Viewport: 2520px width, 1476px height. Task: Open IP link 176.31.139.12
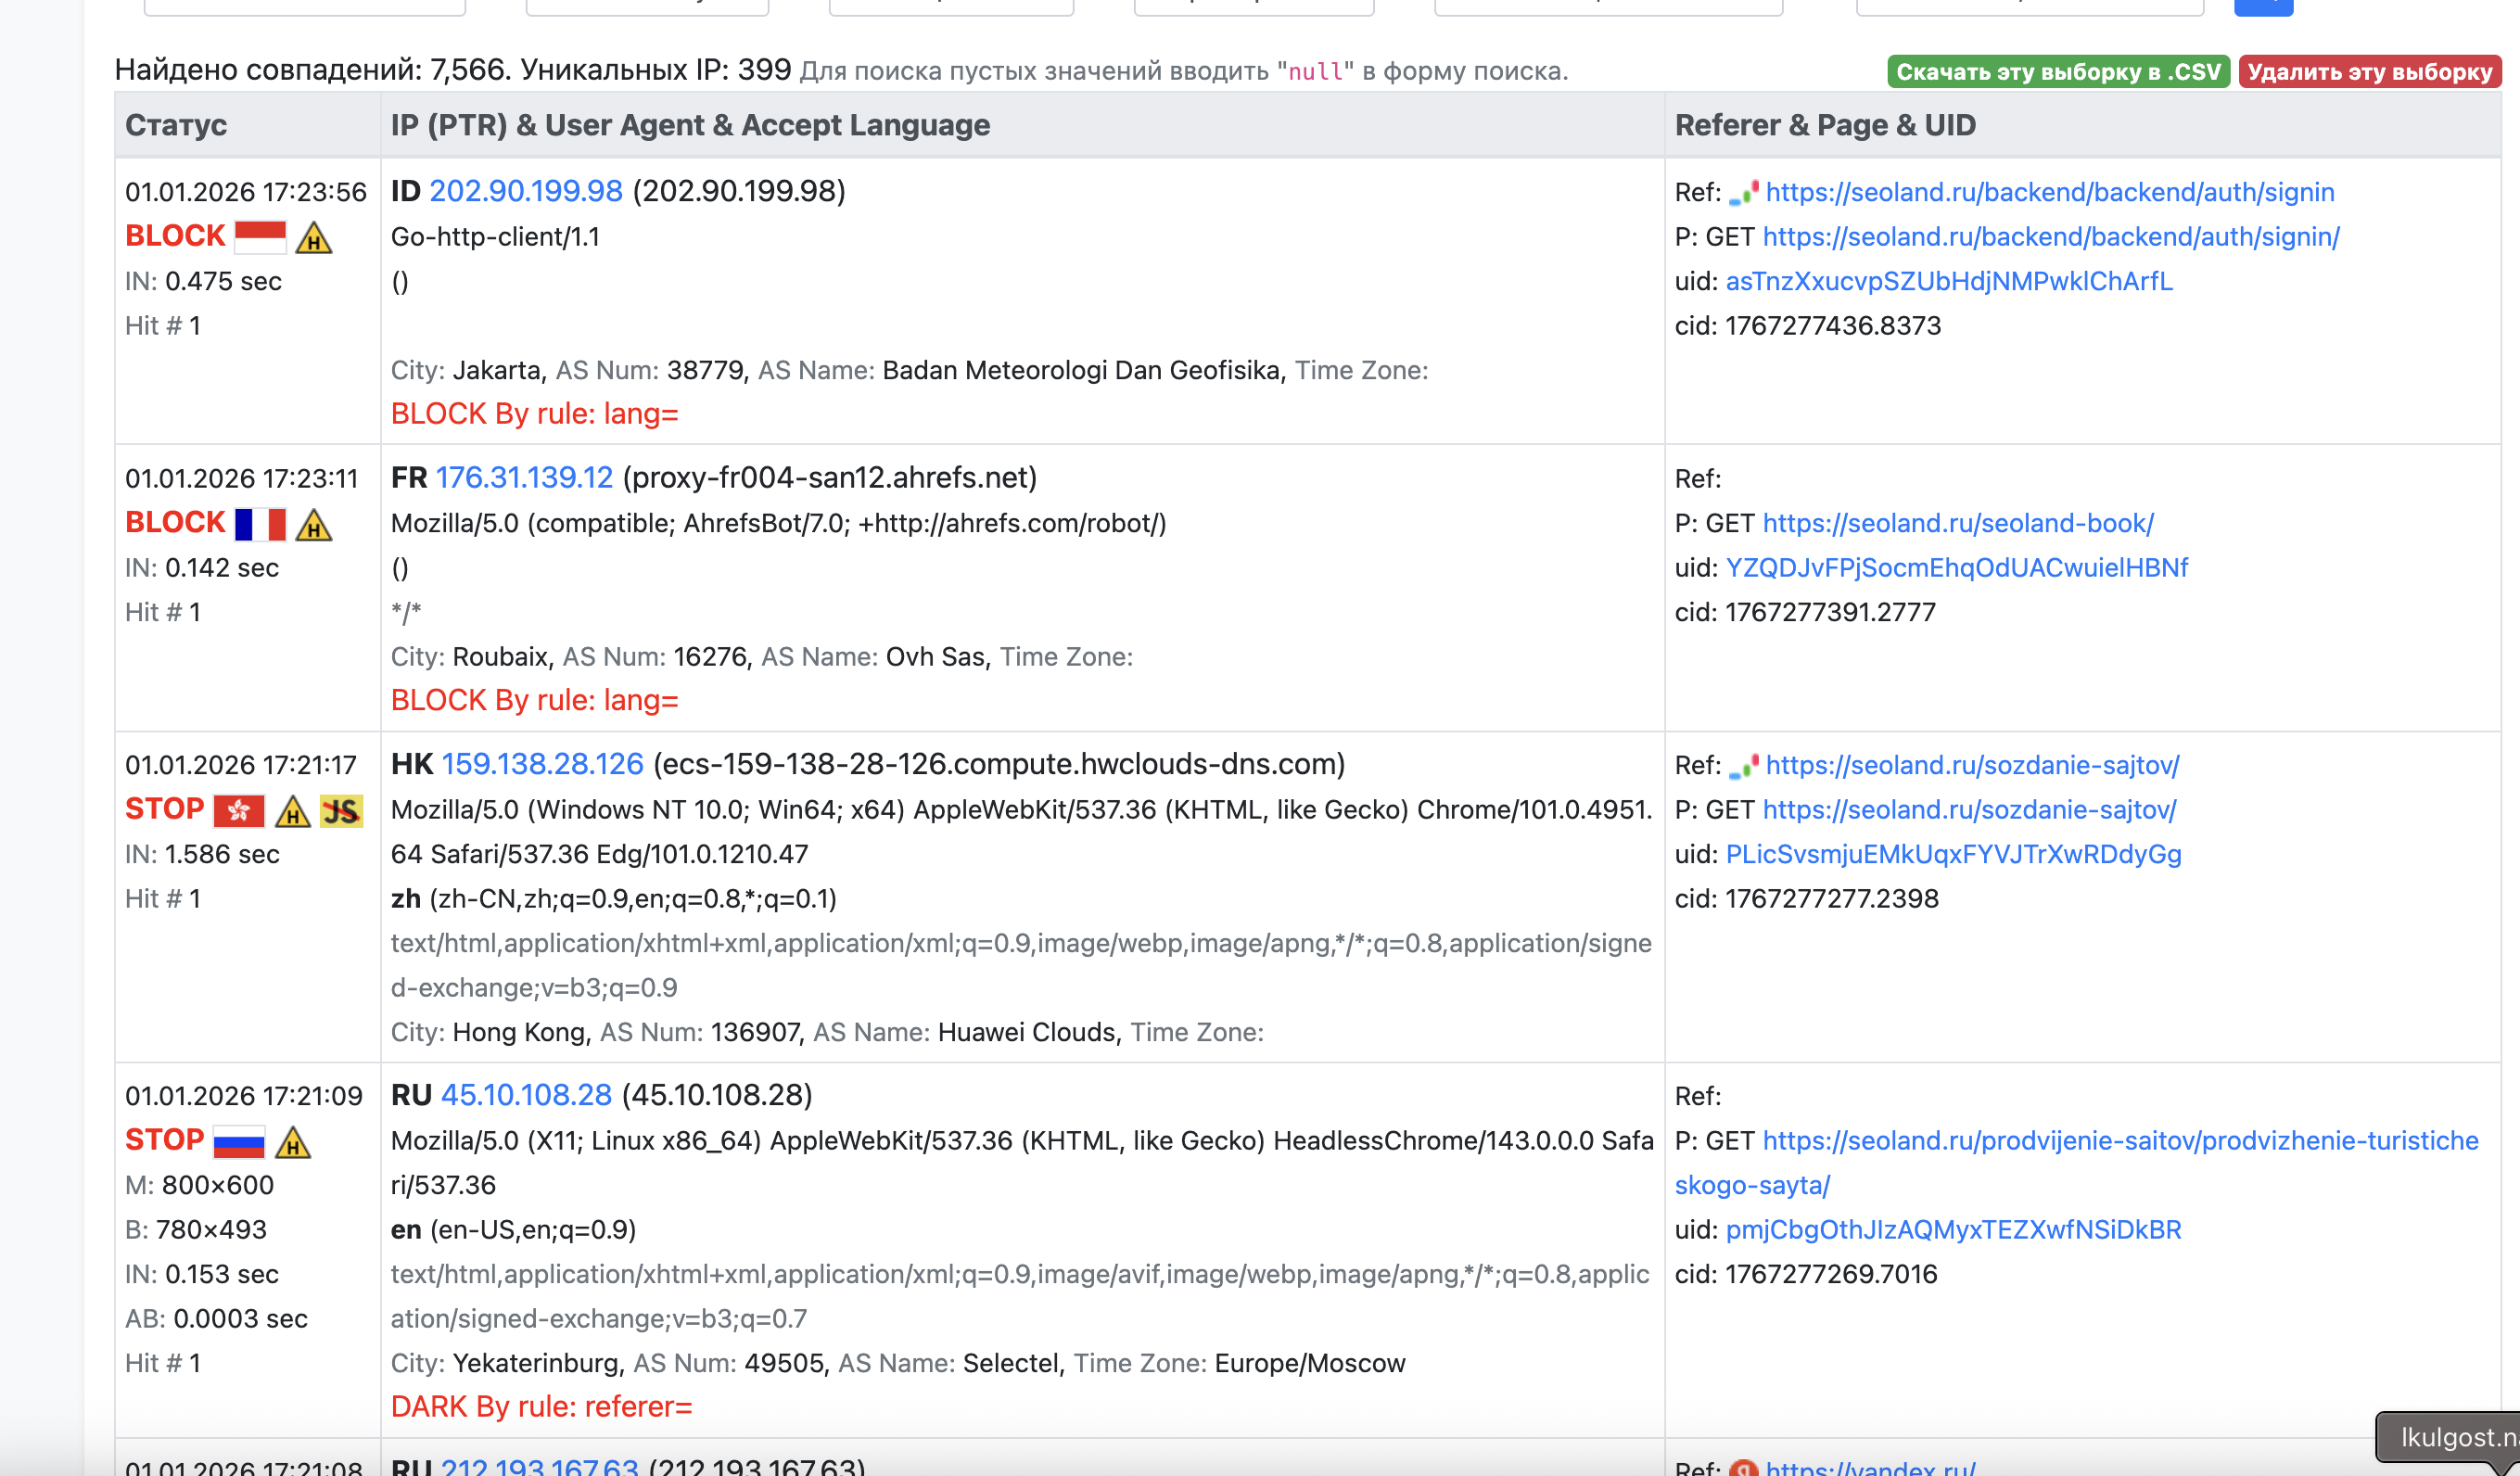(x=524, y=478)
